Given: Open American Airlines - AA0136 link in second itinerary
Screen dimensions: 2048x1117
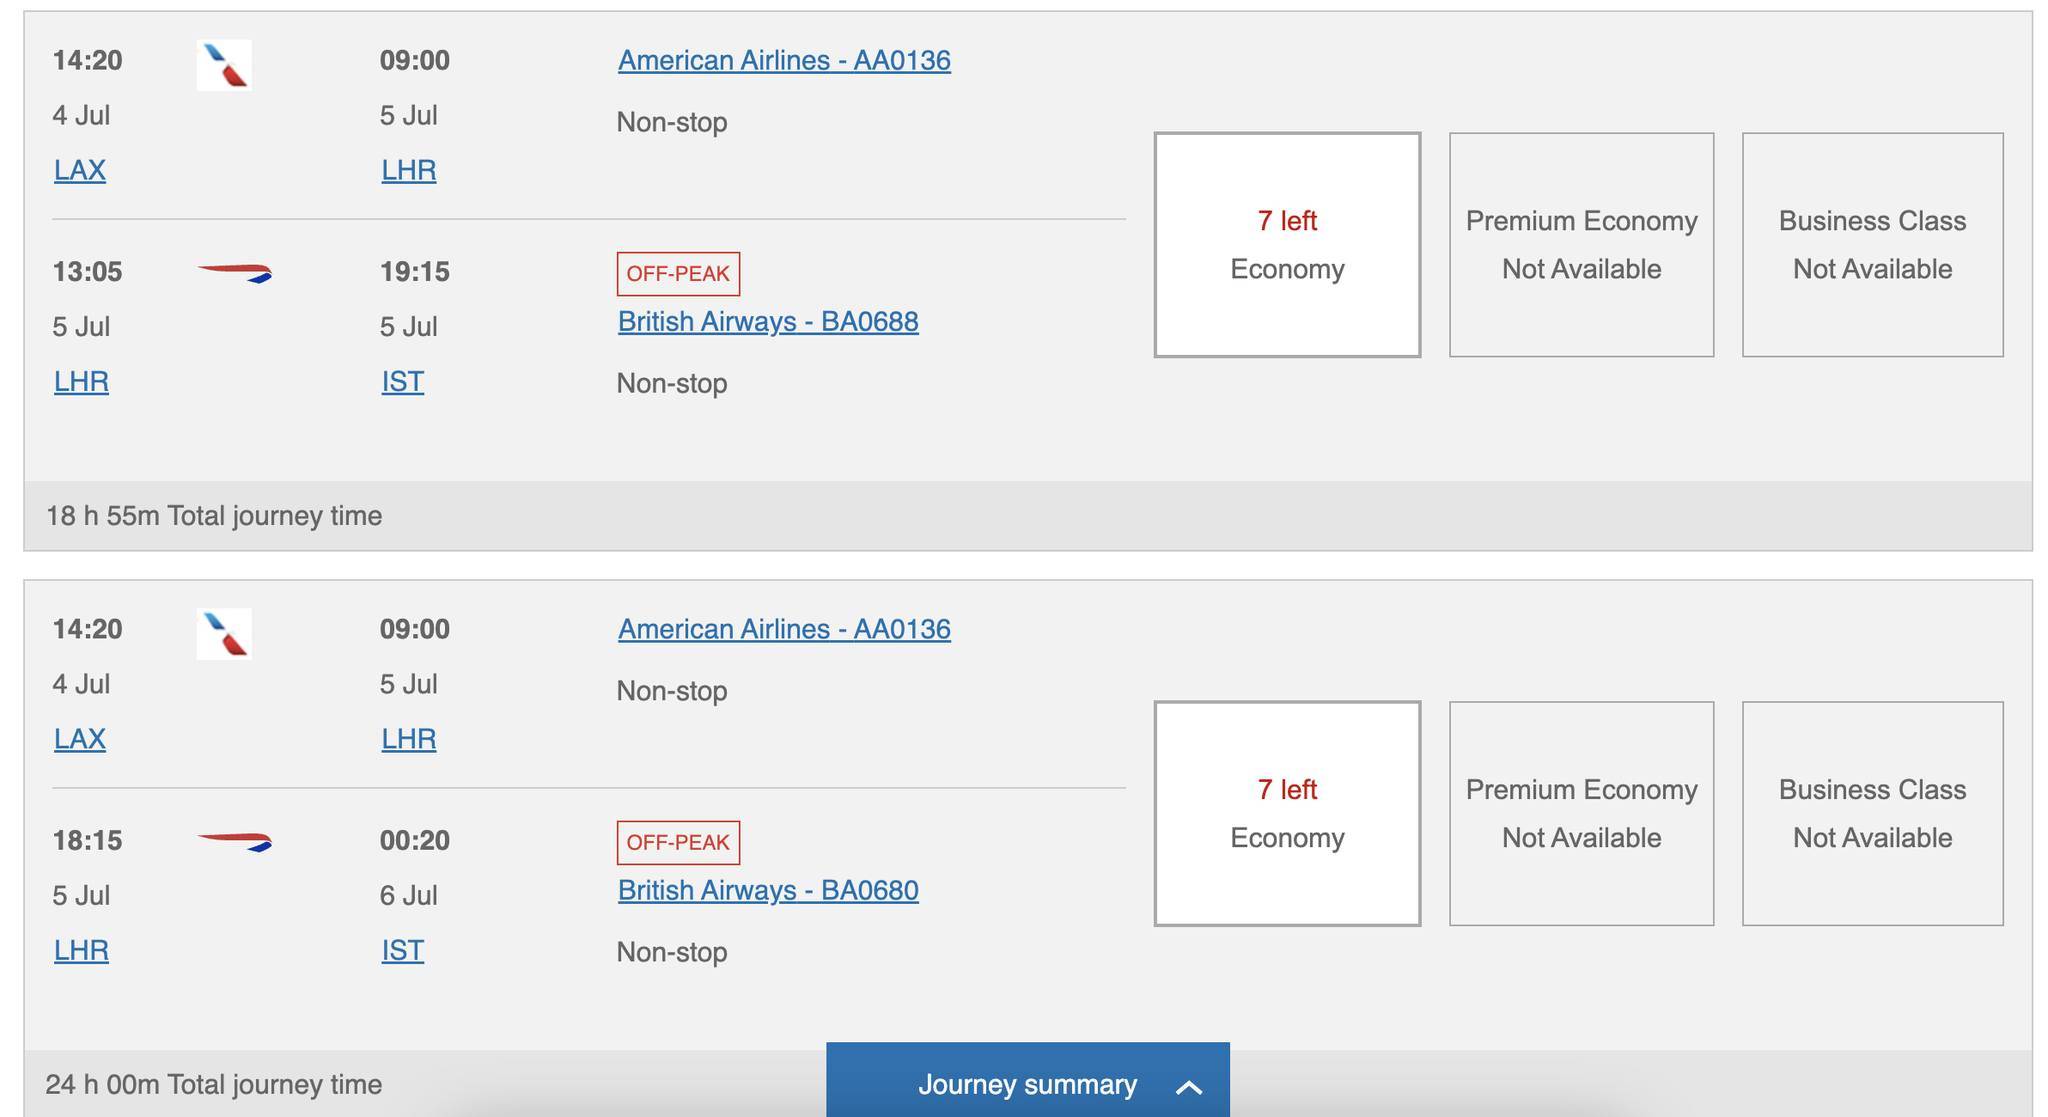Looking at the screenshot, I should [784, 630].
